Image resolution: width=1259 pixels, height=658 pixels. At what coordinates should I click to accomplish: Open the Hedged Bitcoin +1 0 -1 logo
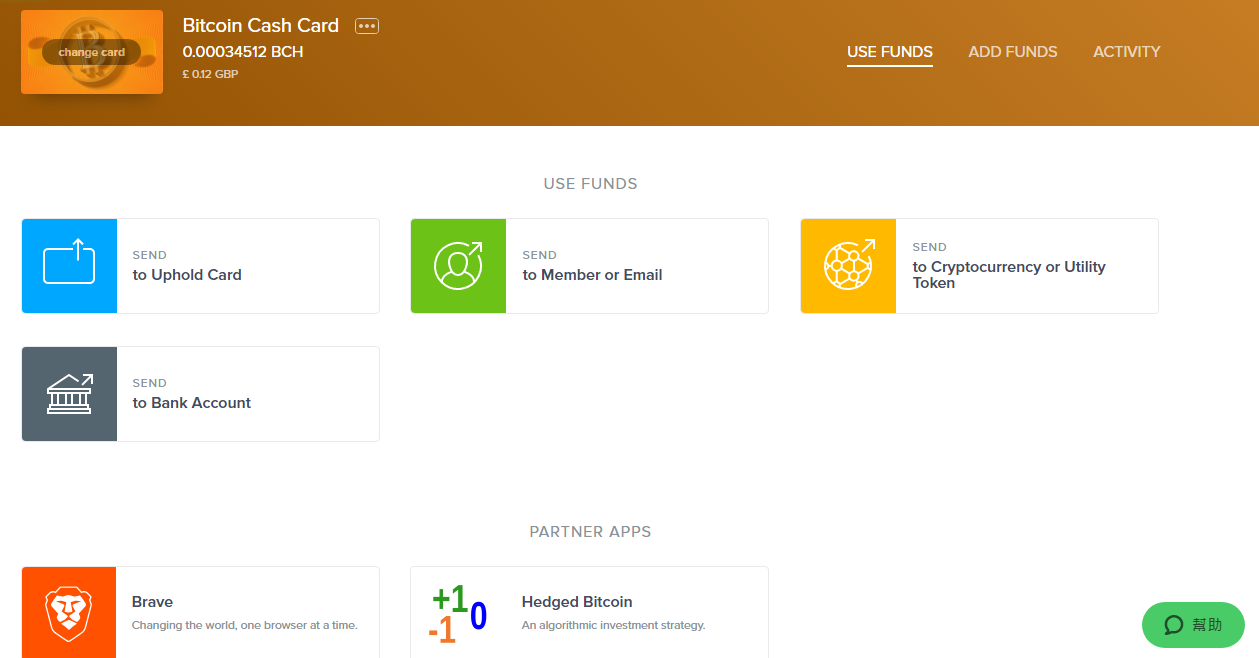(x=458, y=613)
